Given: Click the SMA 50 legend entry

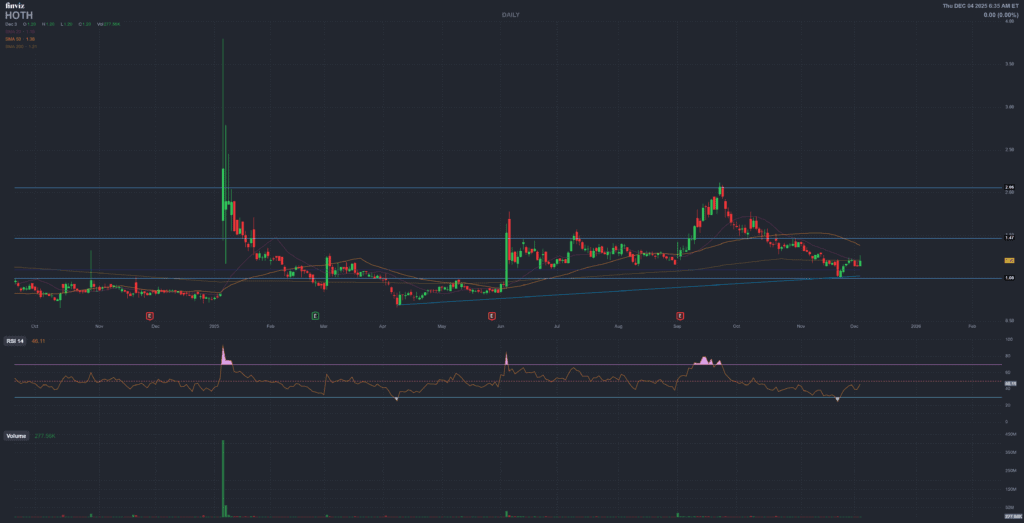Looking at the screenshot, I should [x=14, y=39].
